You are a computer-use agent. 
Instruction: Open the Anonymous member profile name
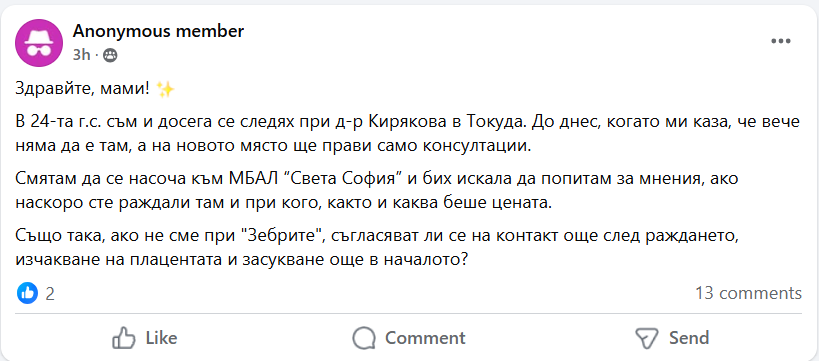(x=158, y=31)
